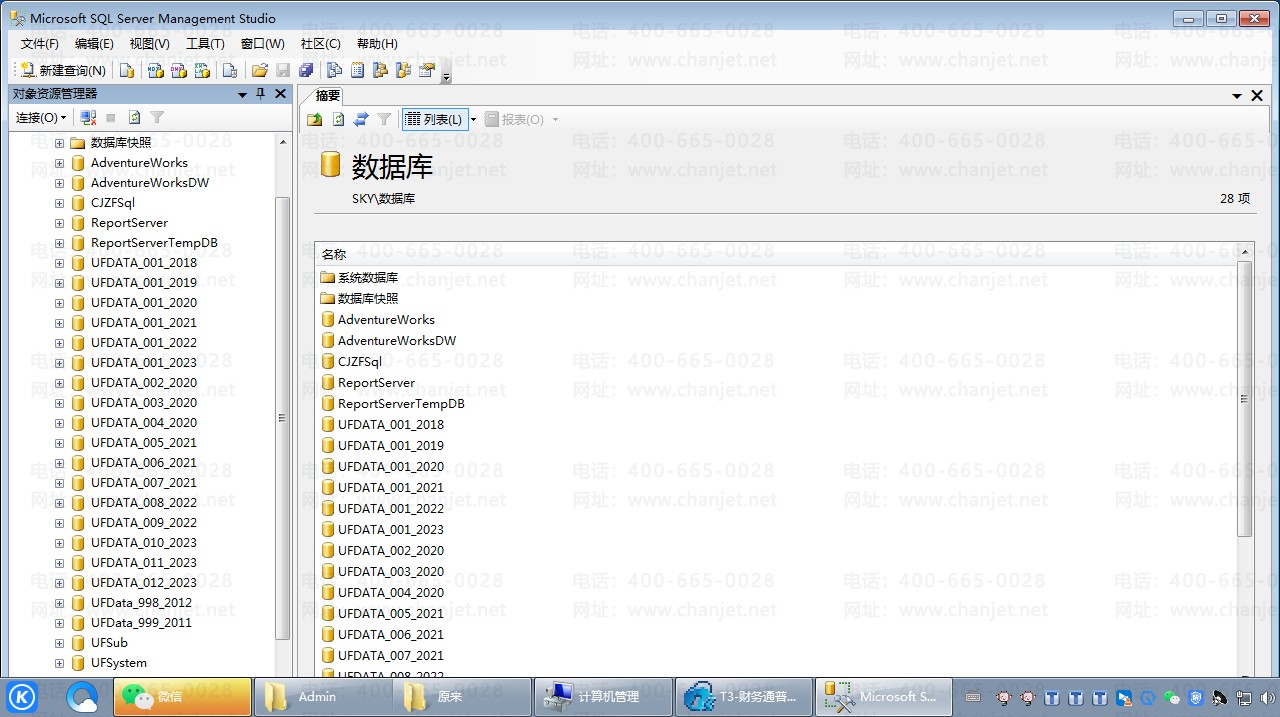Image resolution: width=1280 pixels, height=717 pixels.
Task: Switch to the 计算机管理 taskbar window
Action: coord(603,697)
